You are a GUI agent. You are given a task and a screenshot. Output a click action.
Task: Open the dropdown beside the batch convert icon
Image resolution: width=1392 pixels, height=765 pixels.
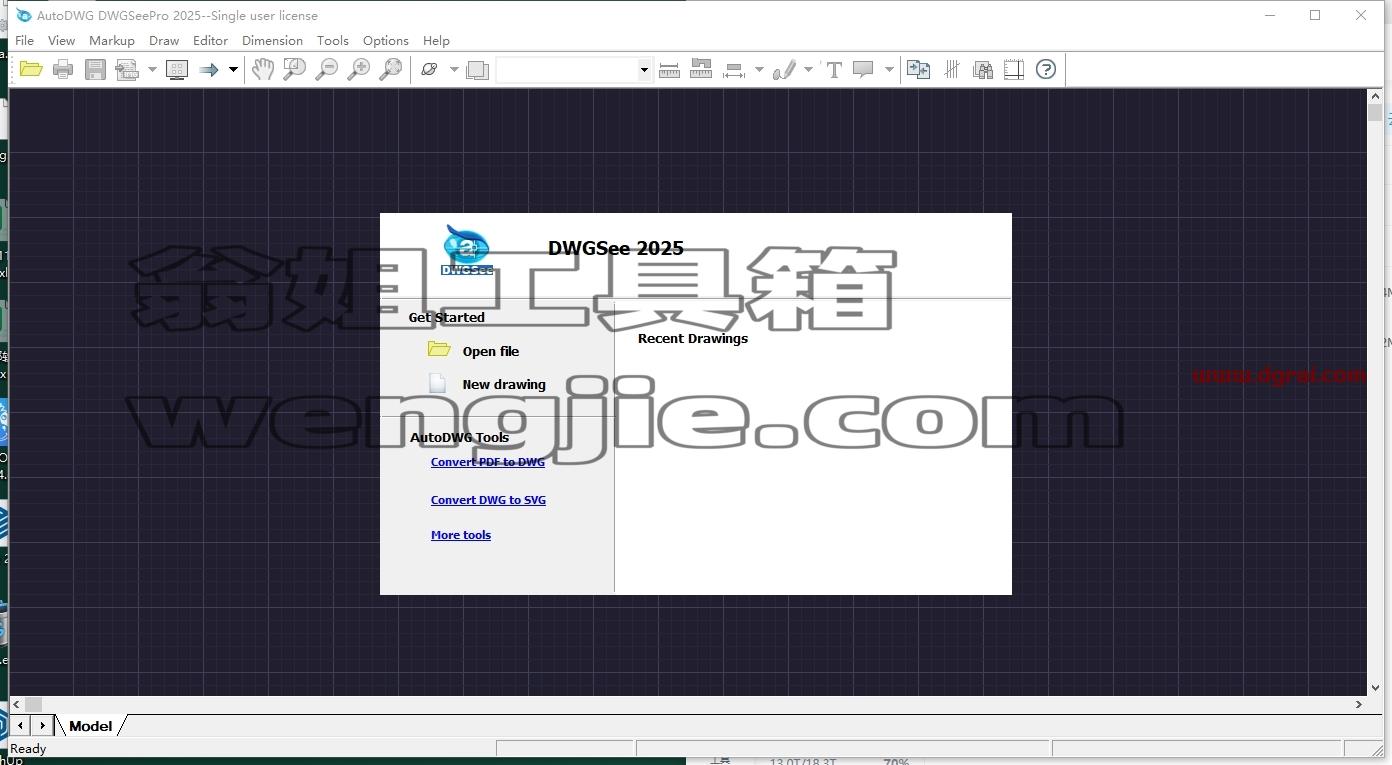152,69
